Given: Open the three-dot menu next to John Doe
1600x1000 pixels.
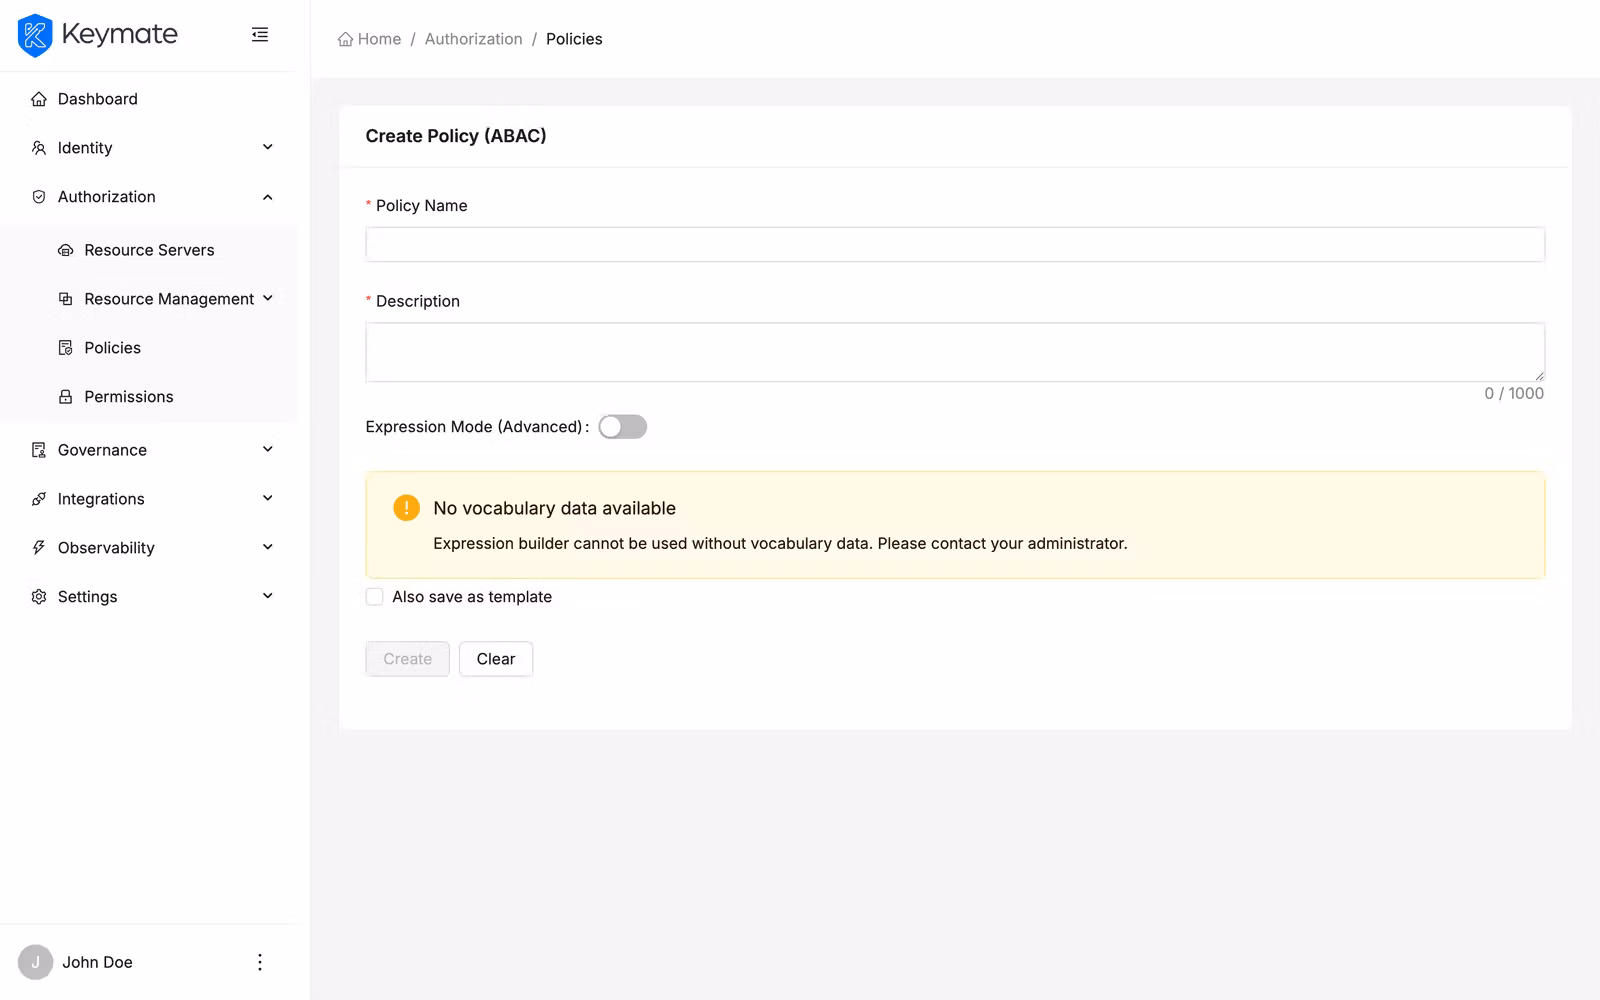Looking at the screenshot, I should click(x=260, y=962).
